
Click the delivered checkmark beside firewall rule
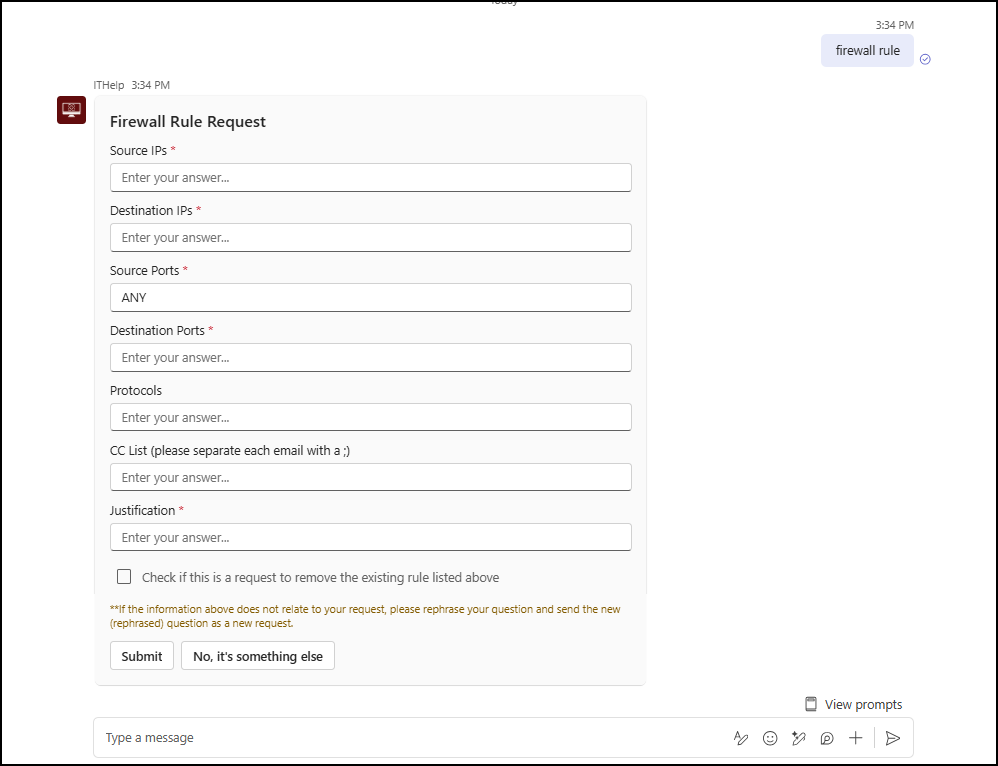coord(925,58)
